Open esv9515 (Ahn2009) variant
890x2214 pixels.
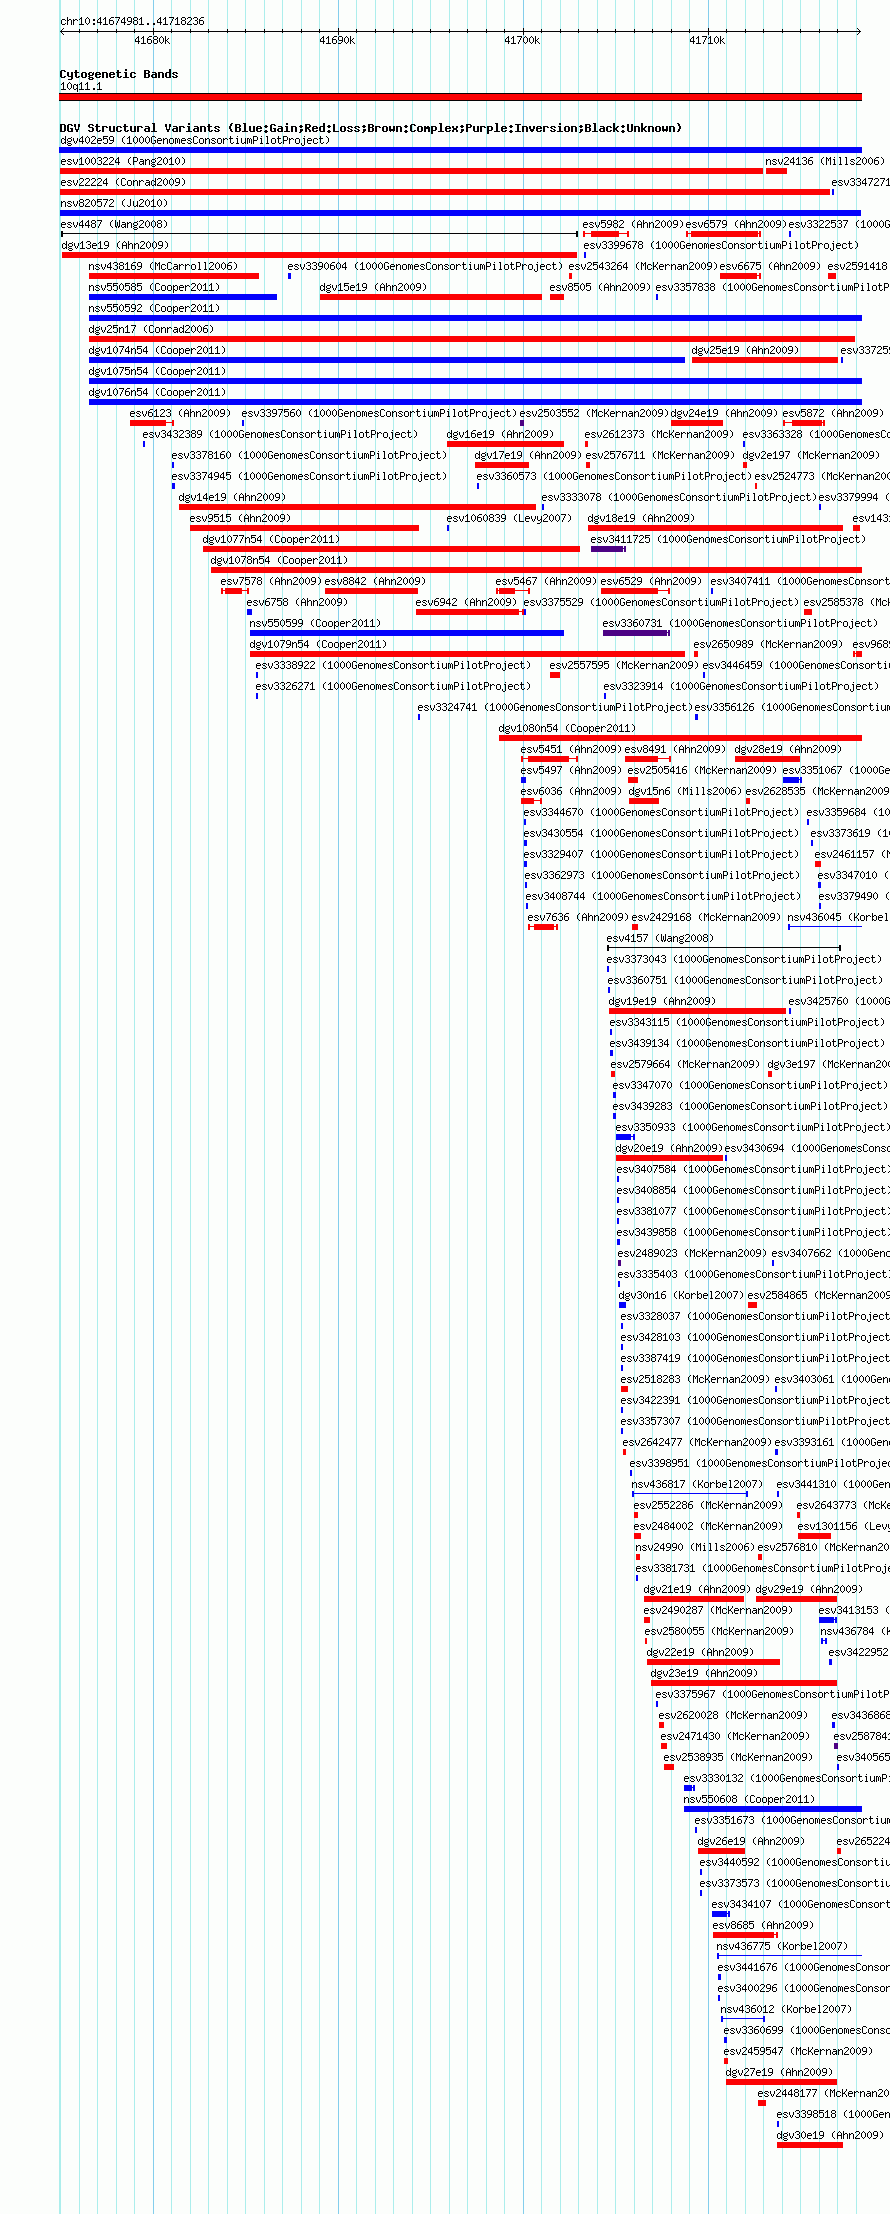240,518
